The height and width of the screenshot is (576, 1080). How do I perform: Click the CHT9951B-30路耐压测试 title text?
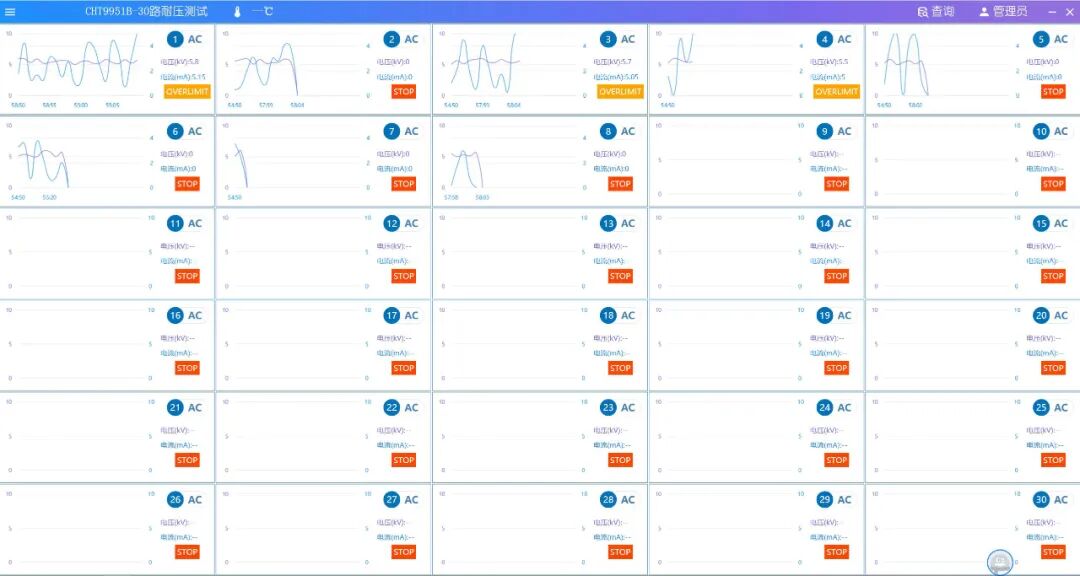coord(146,12)
